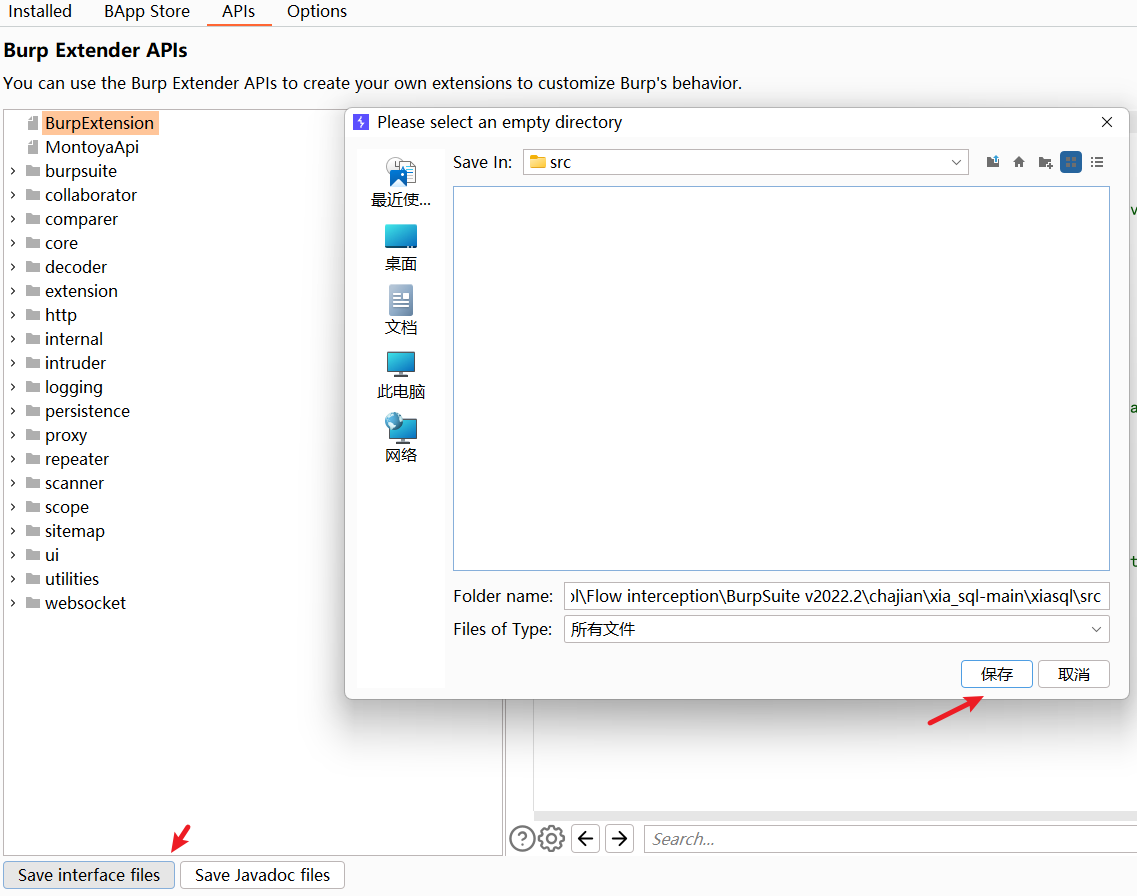The image size is (1137, 896).
Task: Click the up-one-level folder icon
Action: (993, 162)
